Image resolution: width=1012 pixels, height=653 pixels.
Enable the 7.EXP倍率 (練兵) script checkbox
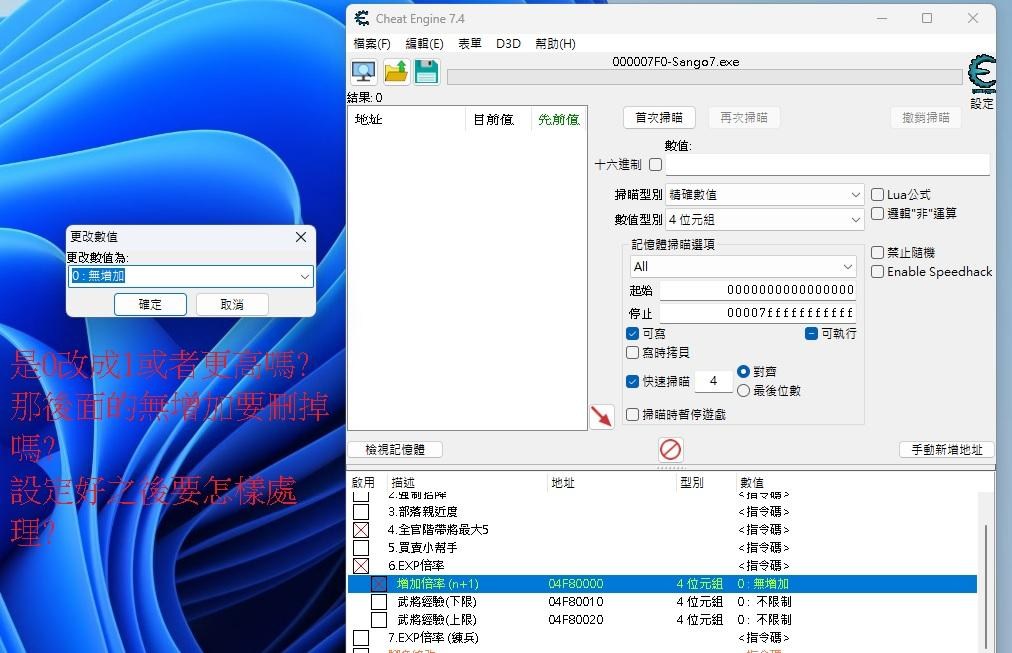click(x=361, y=638)
